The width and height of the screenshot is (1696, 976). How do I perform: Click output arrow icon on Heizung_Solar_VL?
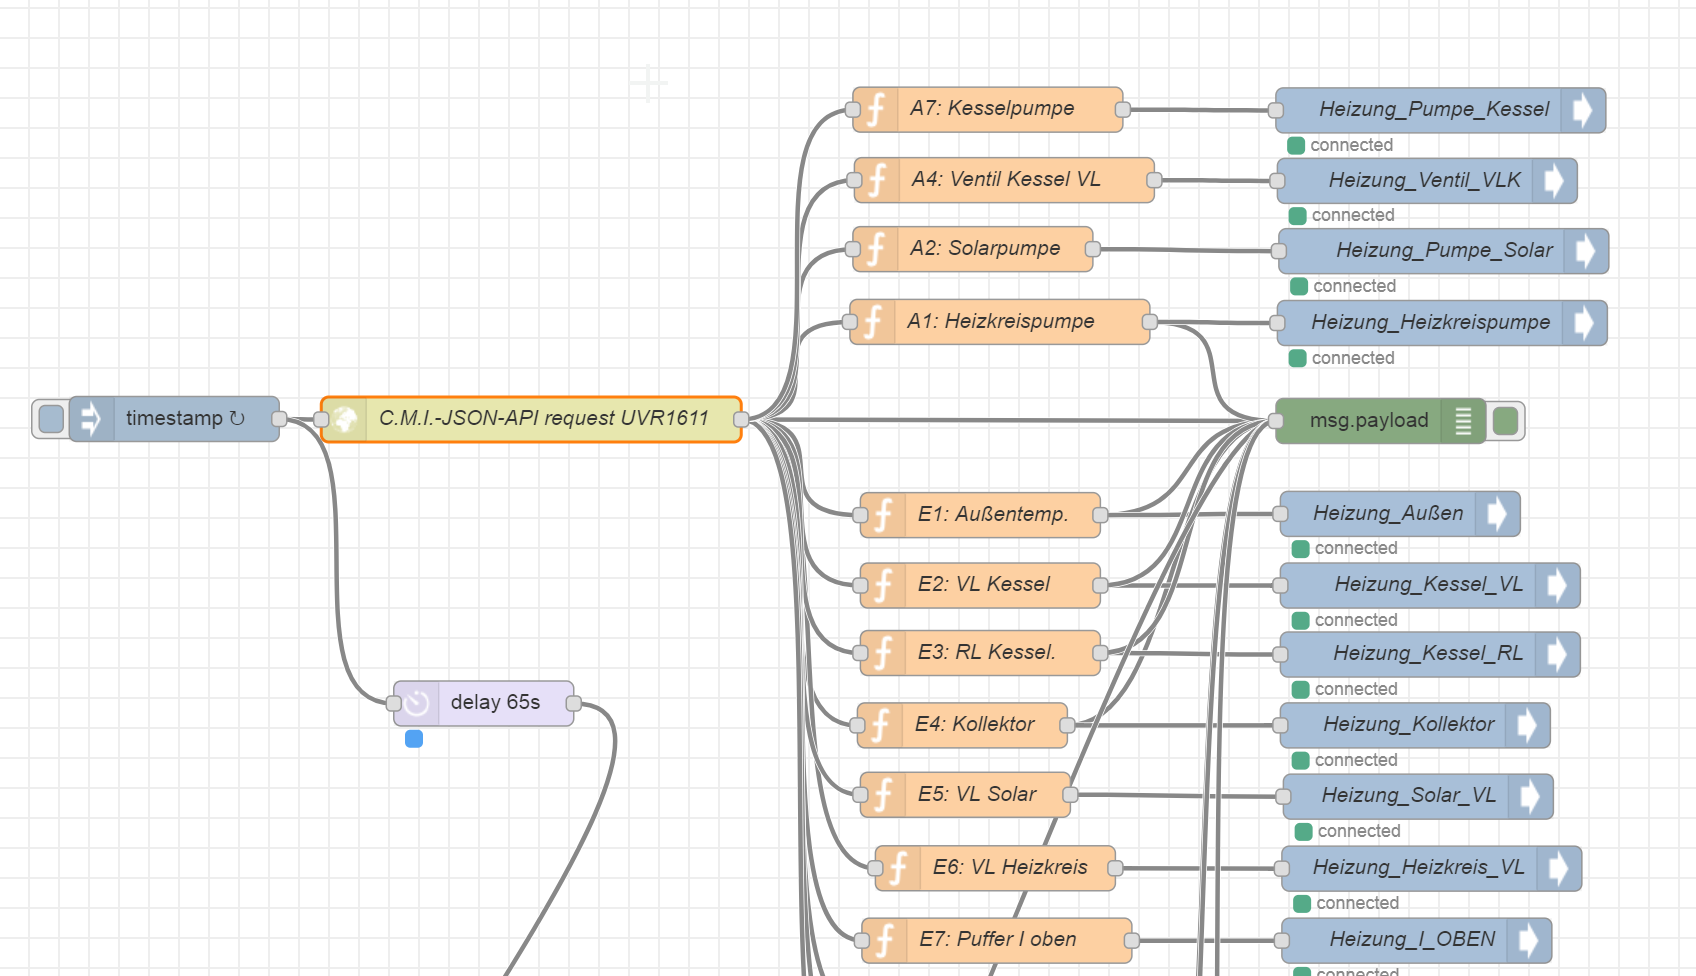[1530, 796]
